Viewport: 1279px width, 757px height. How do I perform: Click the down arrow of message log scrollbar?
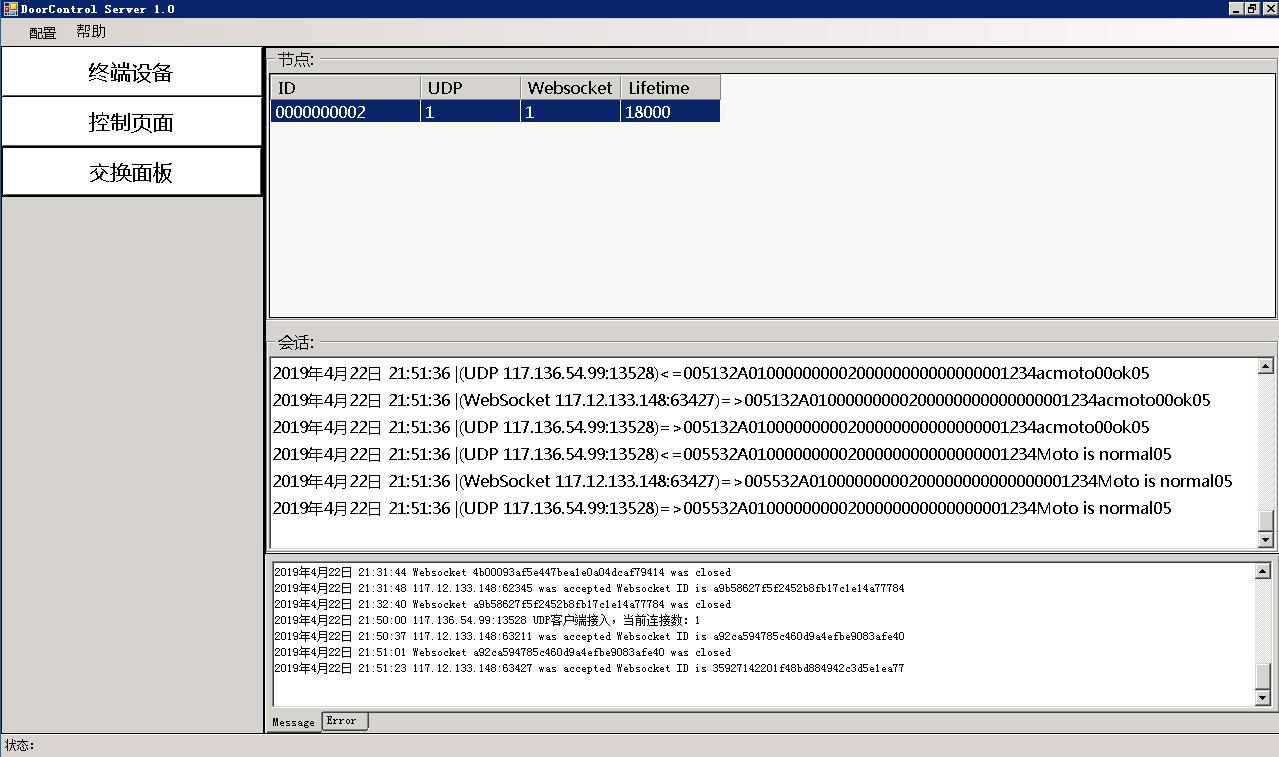[1262, 697]
